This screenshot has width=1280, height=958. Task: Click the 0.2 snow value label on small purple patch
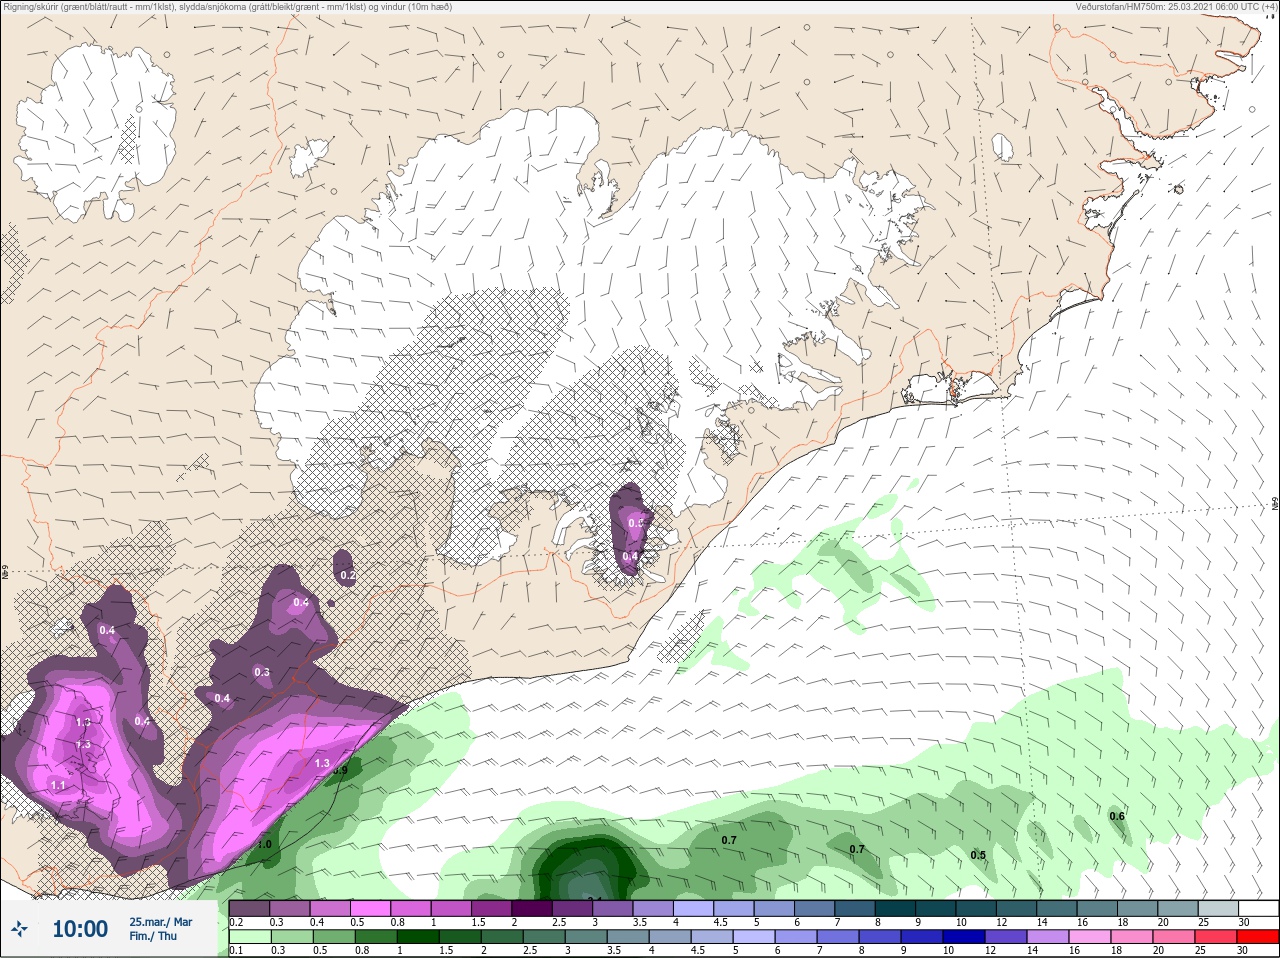click(348, 575)
